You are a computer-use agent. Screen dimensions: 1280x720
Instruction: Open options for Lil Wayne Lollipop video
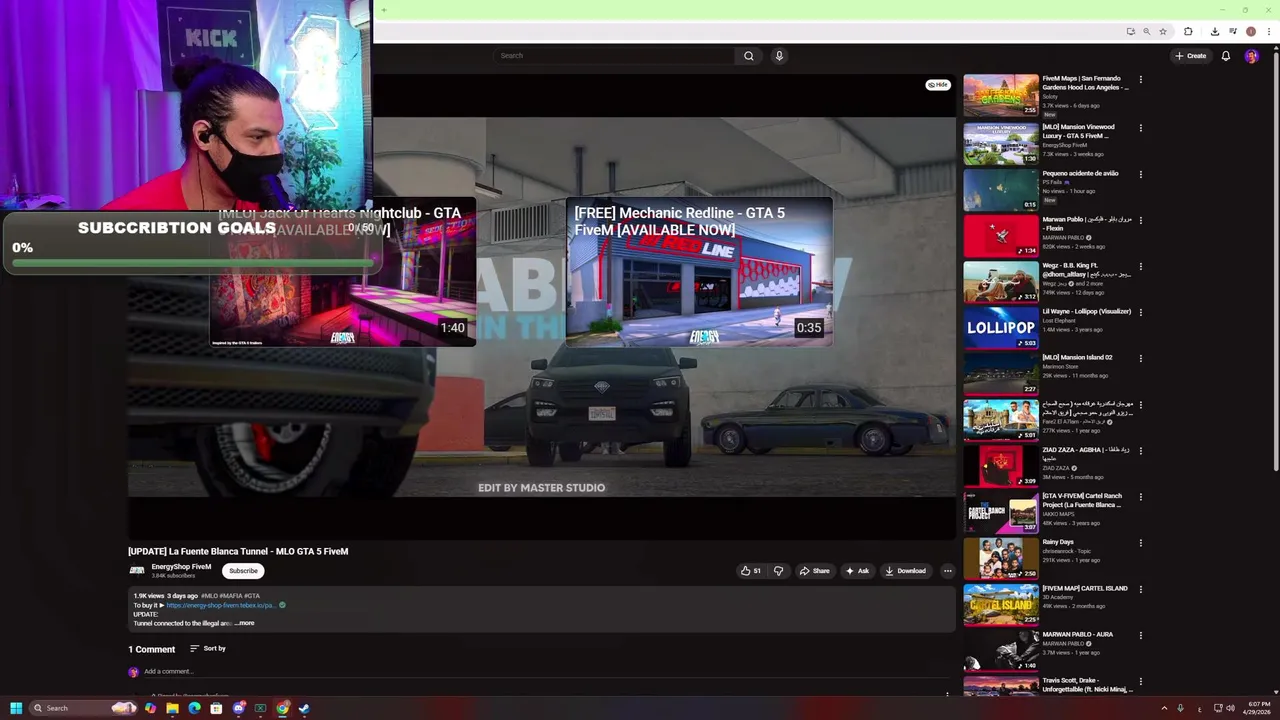(x=1140, y=312)
